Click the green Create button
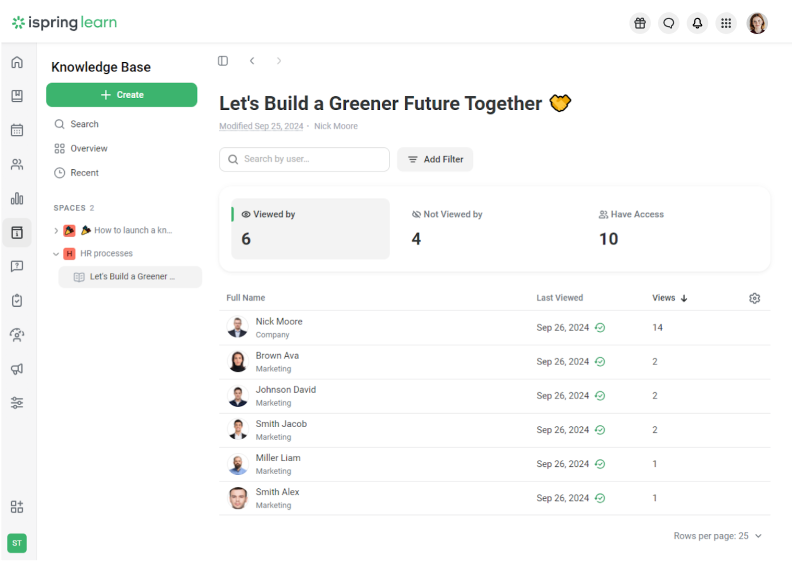 coord(122,95)
